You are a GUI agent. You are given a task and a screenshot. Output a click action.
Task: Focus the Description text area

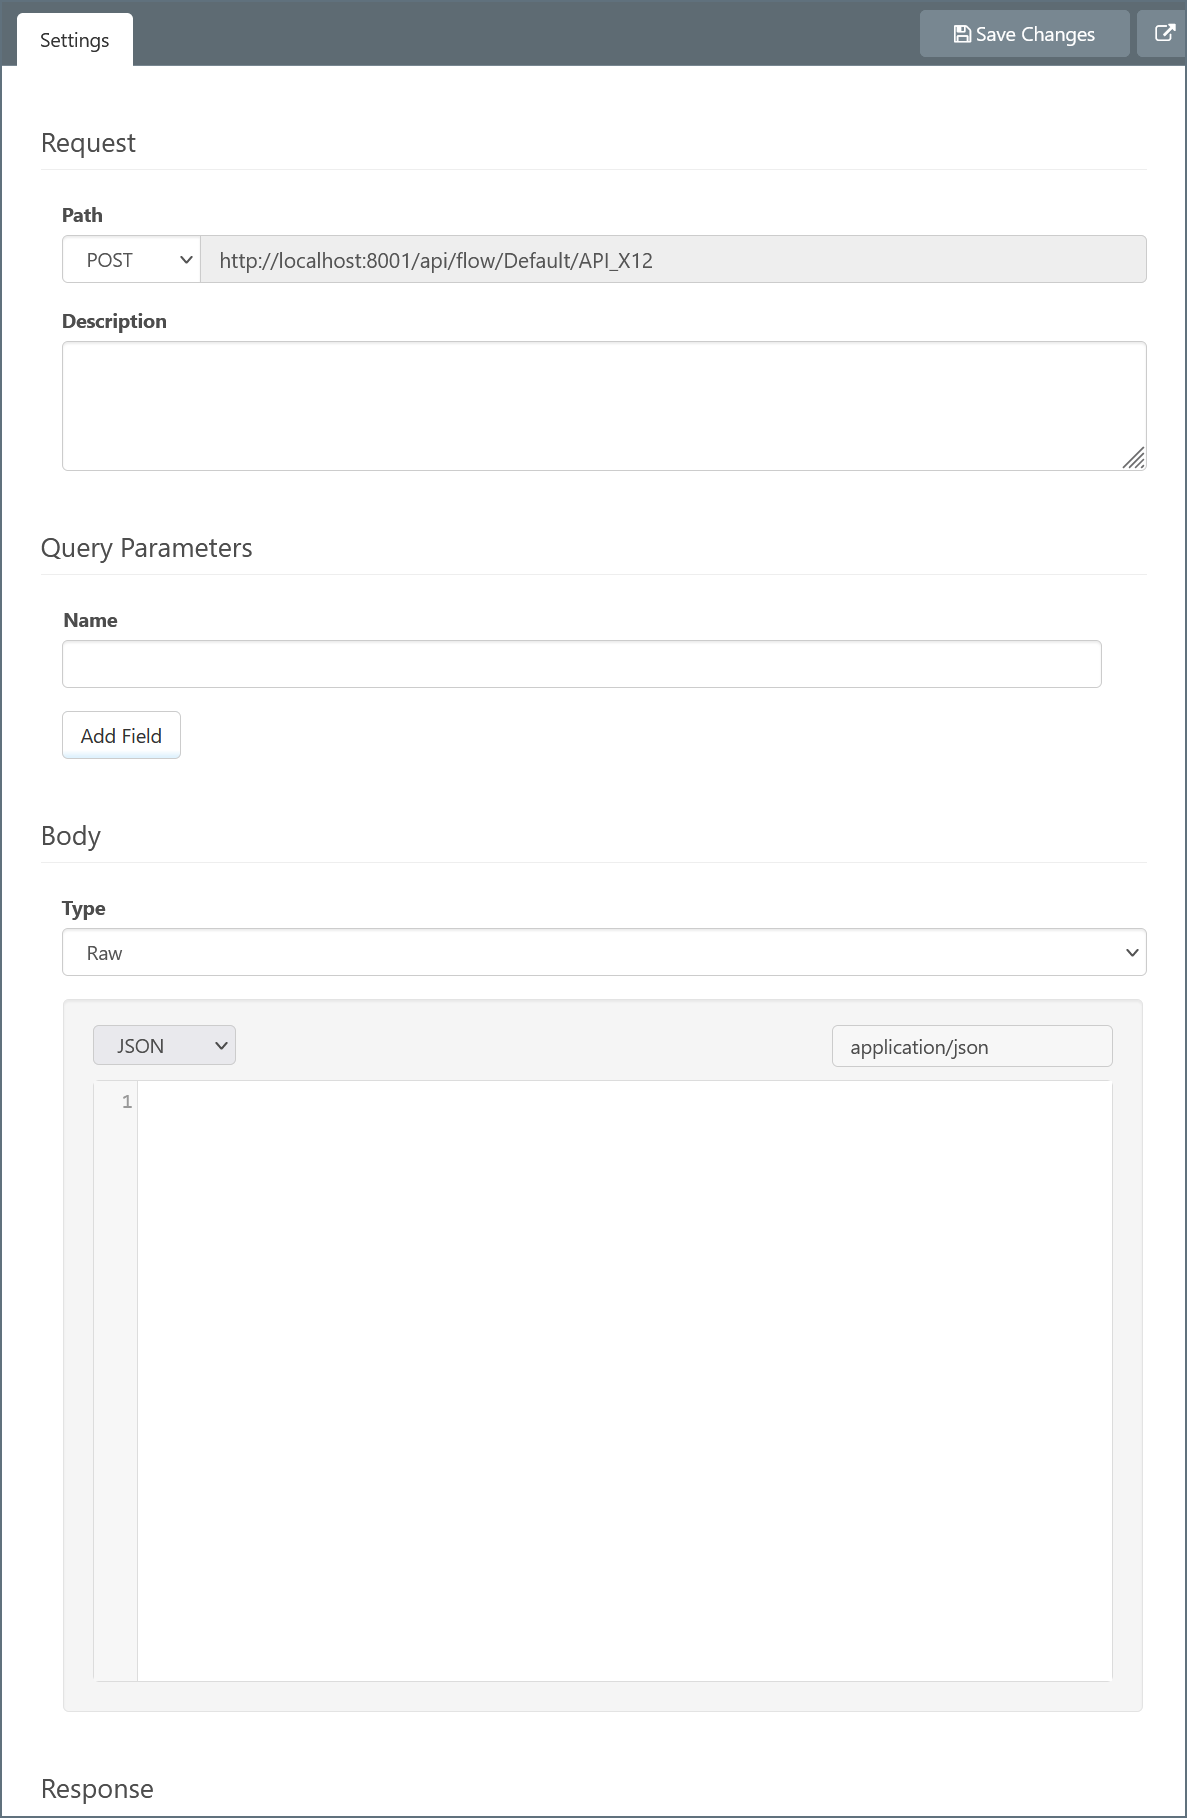pos(603,405)
